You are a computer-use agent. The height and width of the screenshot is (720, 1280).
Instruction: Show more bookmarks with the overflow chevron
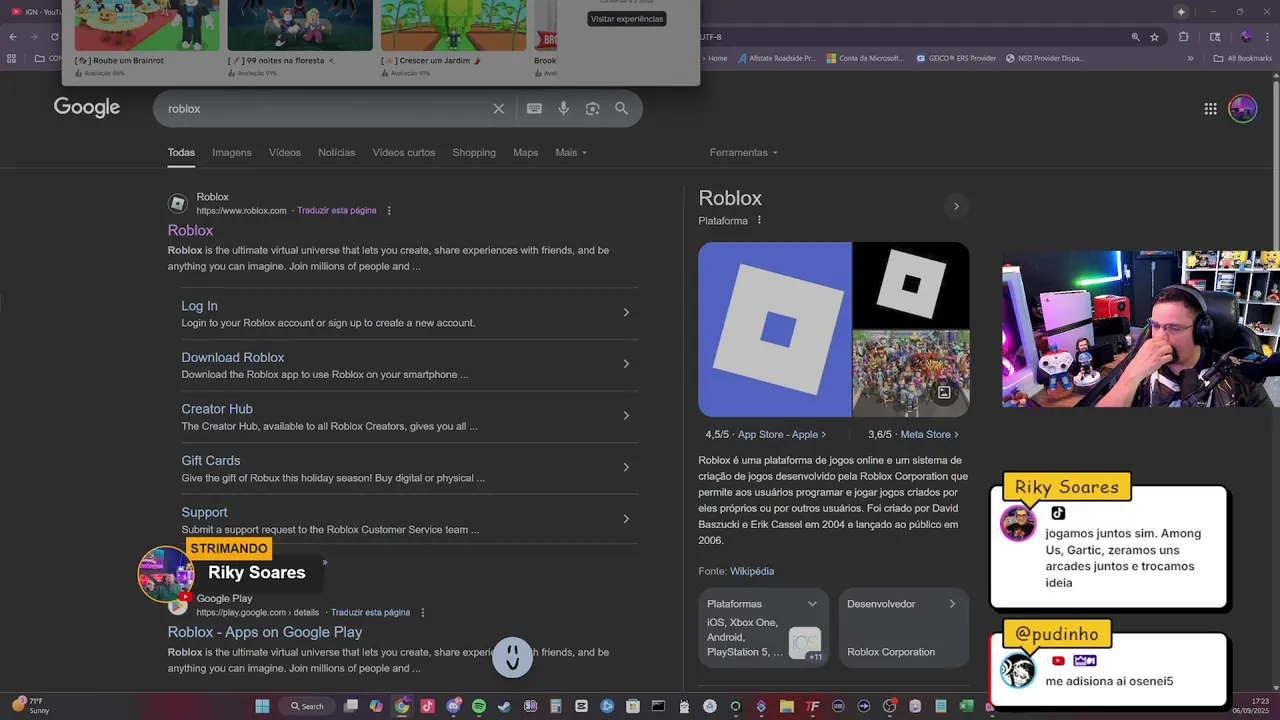1190,59
